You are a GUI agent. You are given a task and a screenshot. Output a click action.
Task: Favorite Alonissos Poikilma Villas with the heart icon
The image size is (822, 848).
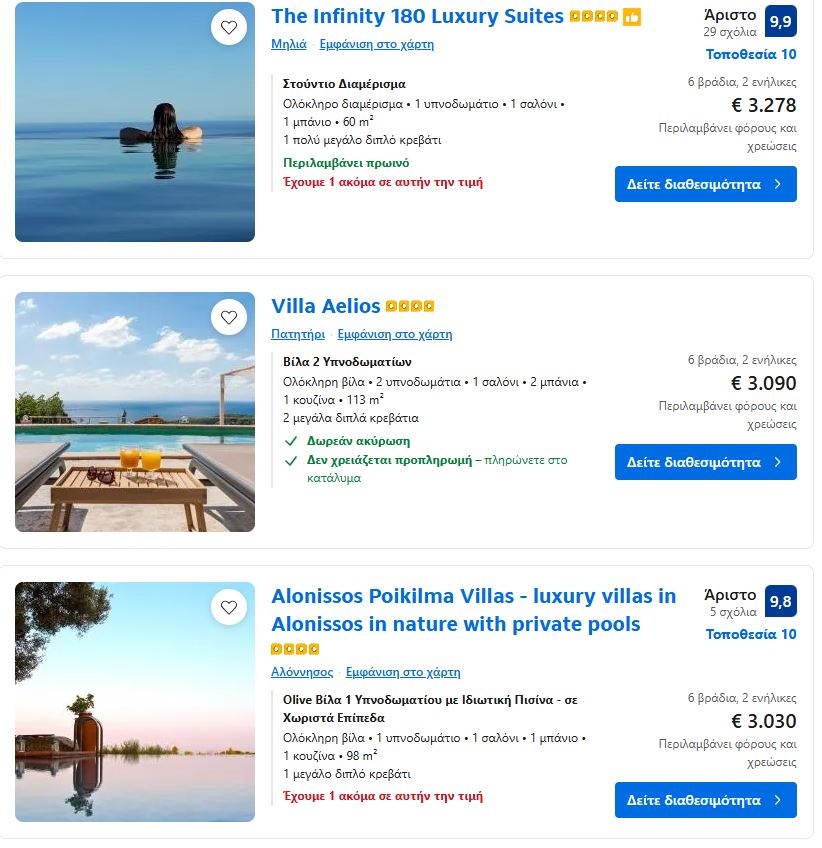229,607
